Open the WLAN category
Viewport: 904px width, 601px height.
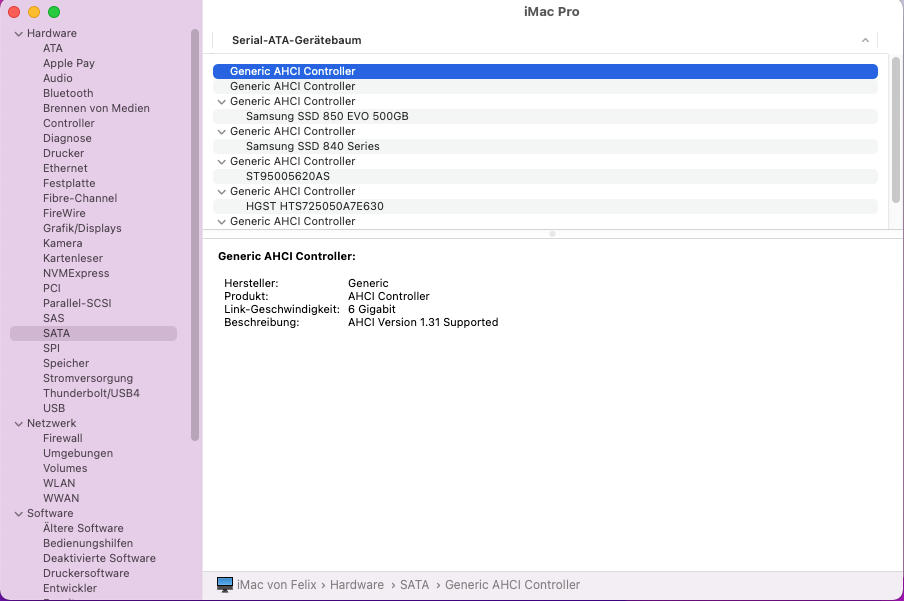59,483
